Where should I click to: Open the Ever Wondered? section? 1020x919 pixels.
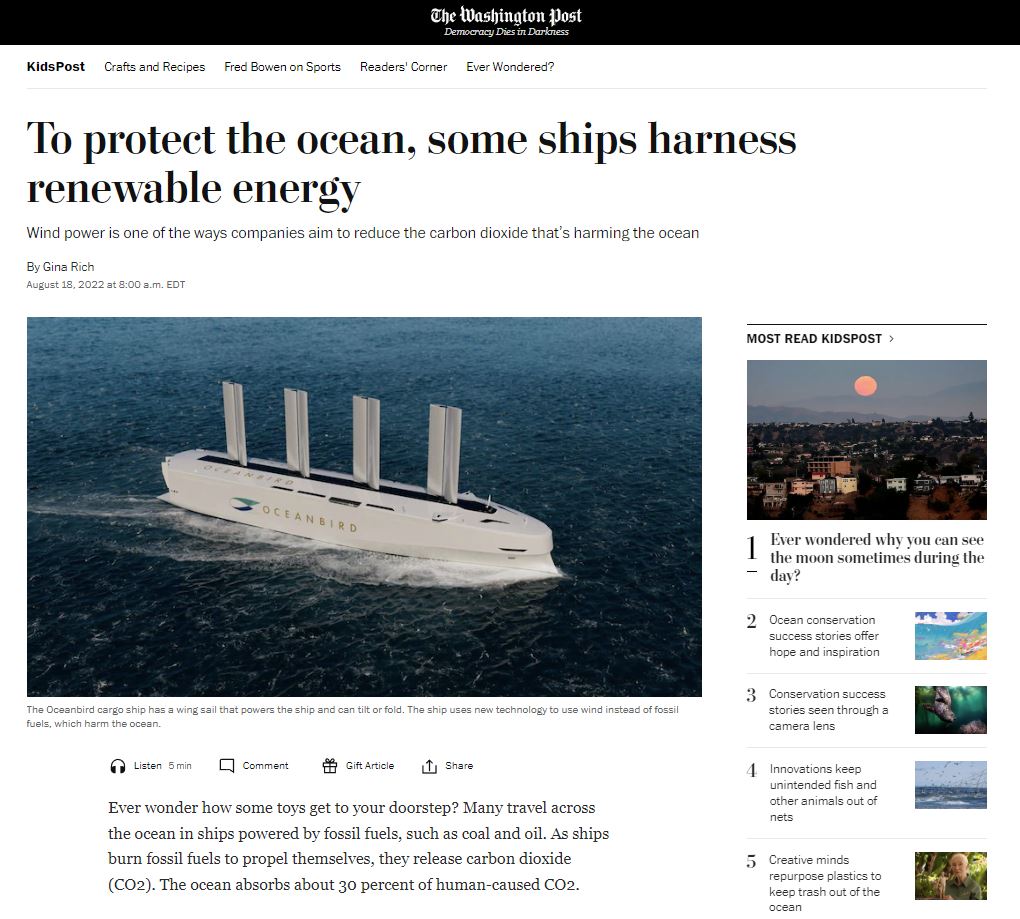click(x=510, y=66)
